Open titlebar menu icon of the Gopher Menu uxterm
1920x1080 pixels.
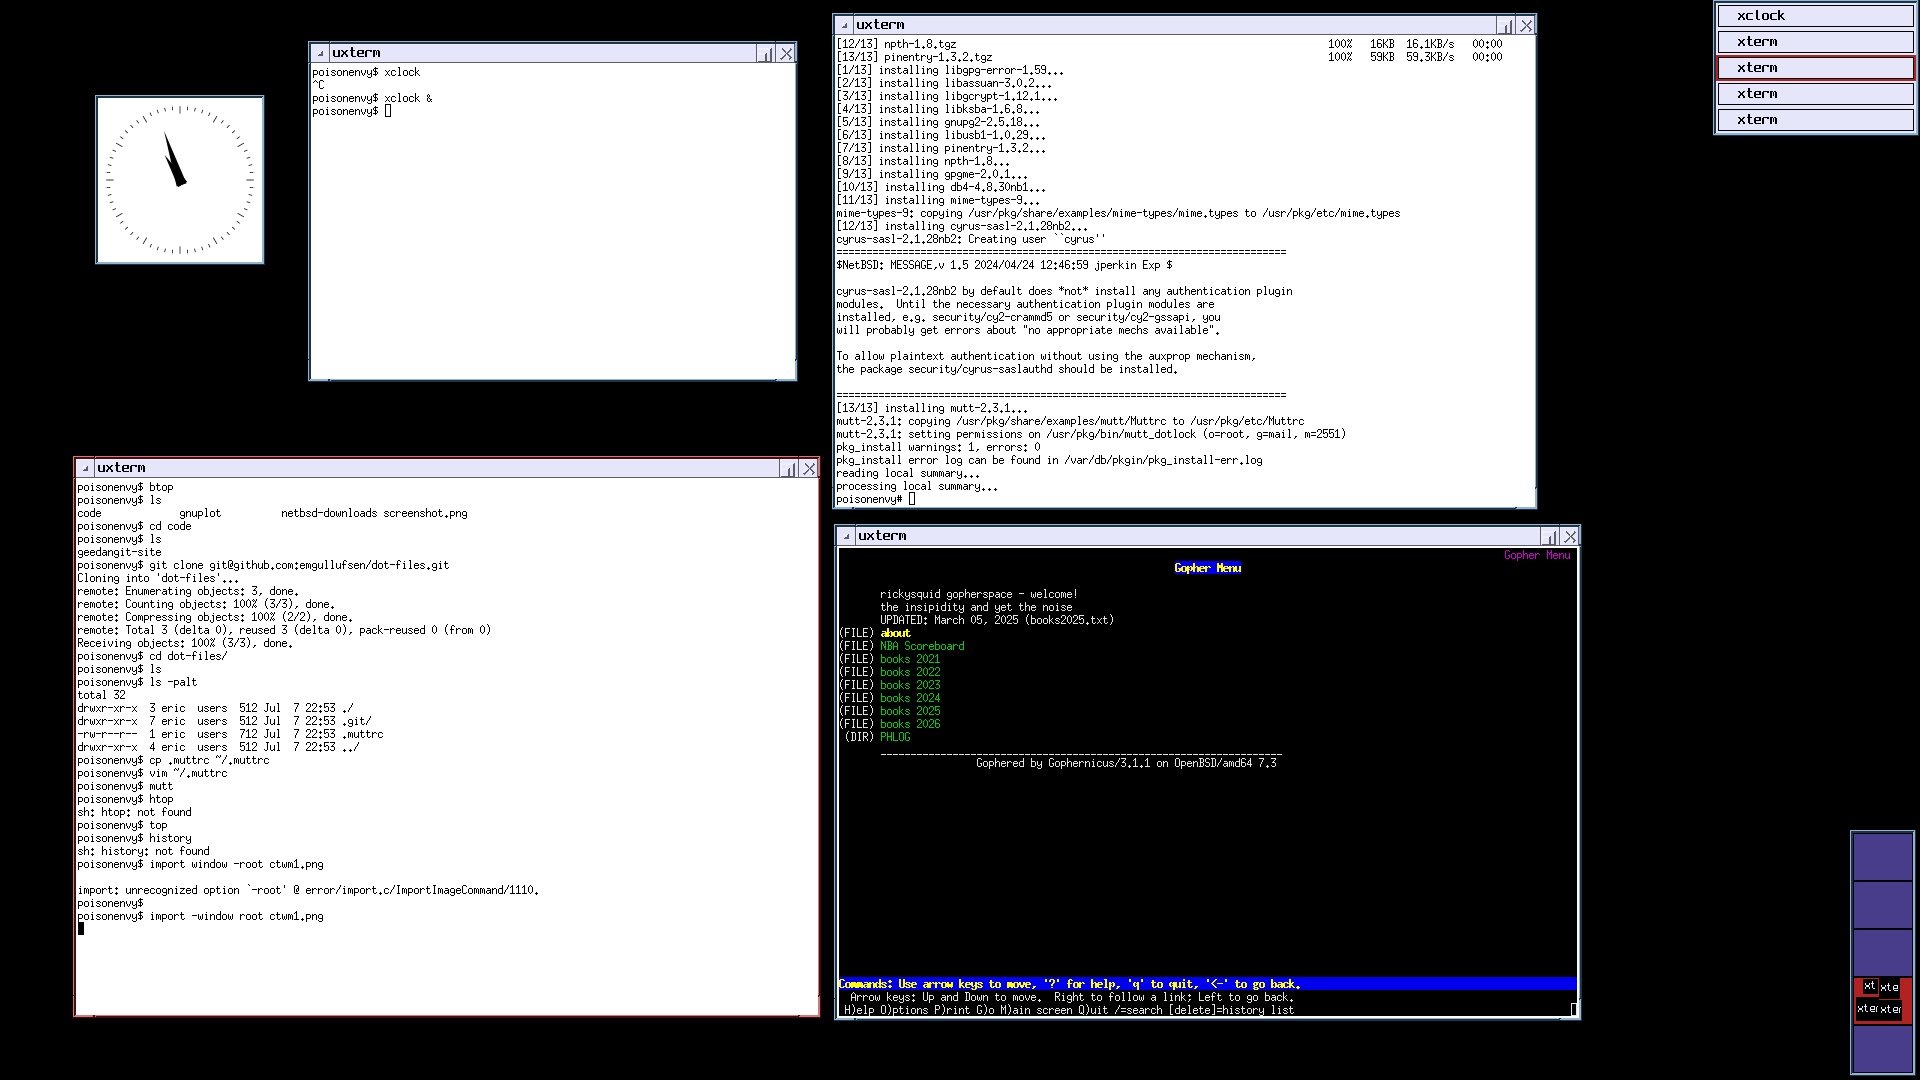click(846, 536)
